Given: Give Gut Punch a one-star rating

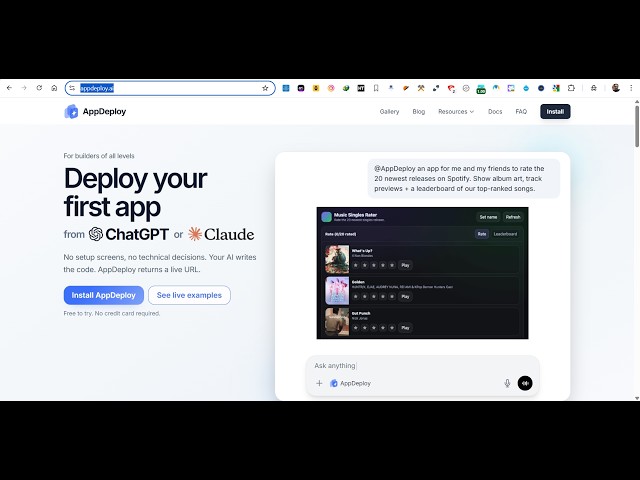Looking at the screenshot, I should click(356, 327).
